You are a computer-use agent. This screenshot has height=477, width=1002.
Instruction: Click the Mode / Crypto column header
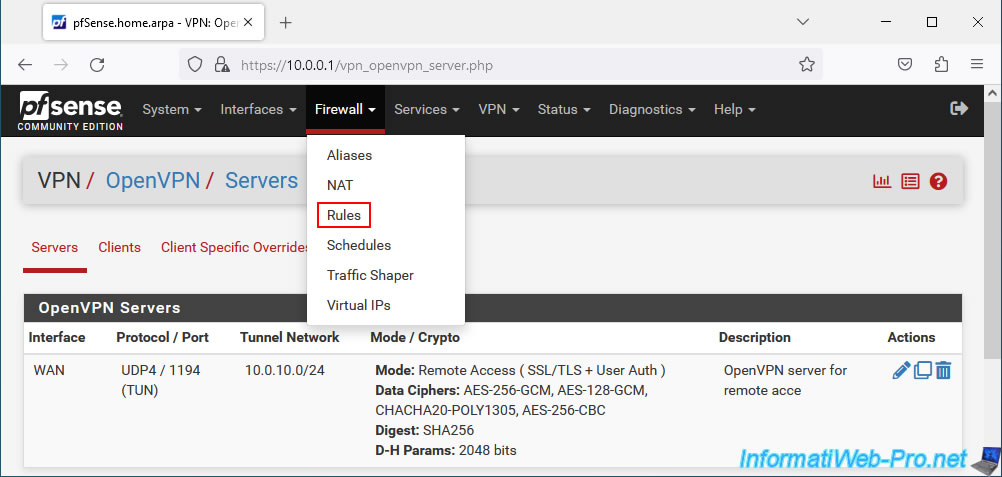tap(415, 338)
